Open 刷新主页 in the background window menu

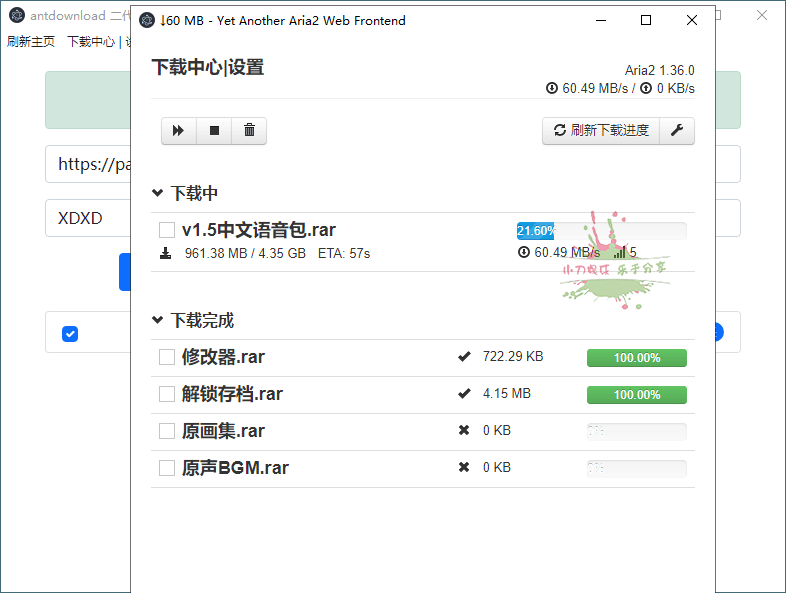click(x=31, y=42)
